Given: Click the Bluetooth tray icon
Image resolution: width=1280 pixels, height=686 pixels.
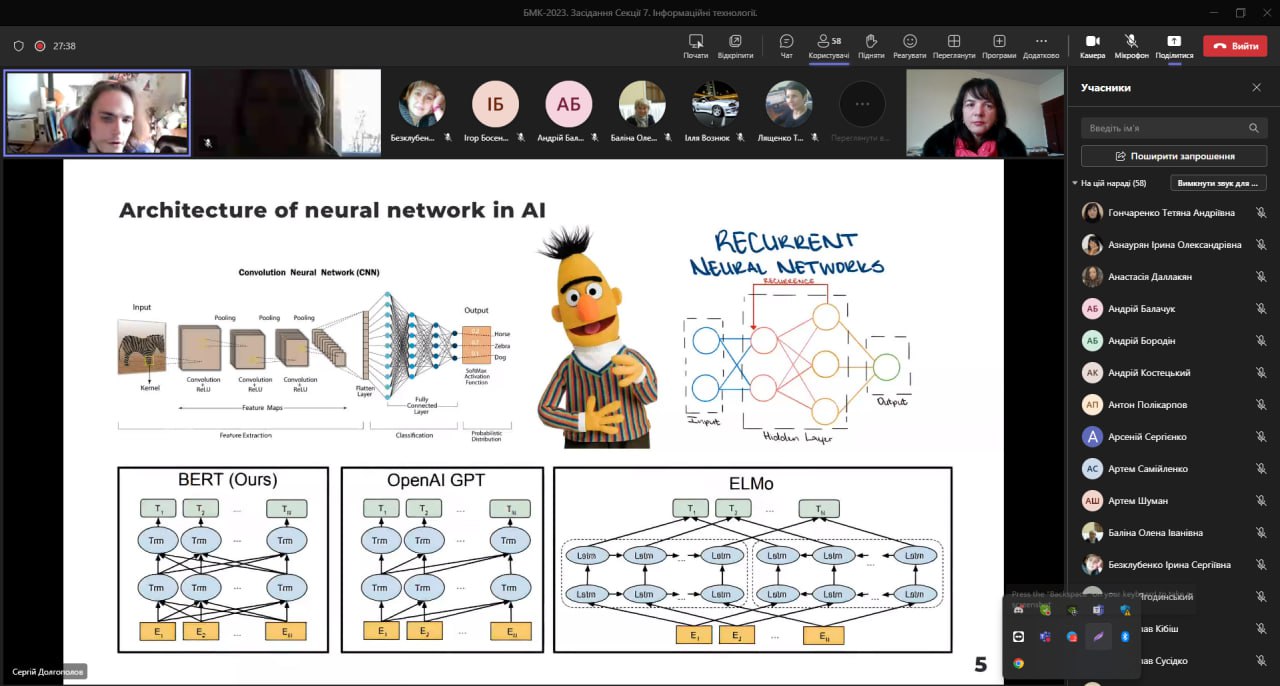Looking at the screenshot, I should click(1125, 636).
